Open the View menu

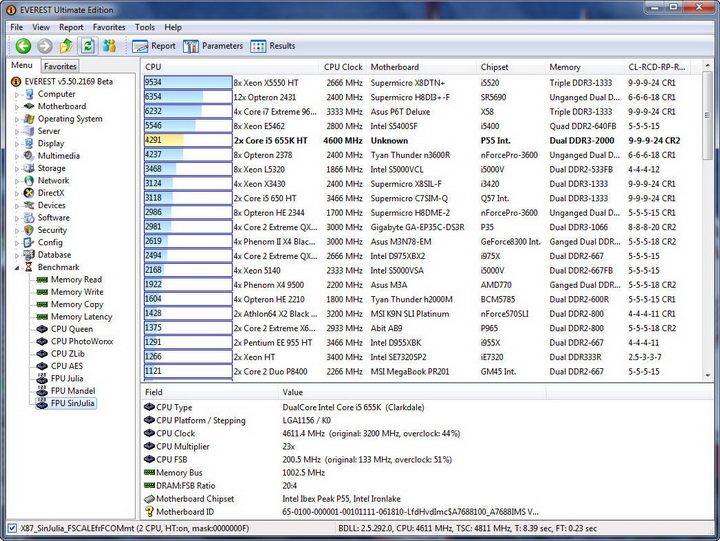(41, 27)
